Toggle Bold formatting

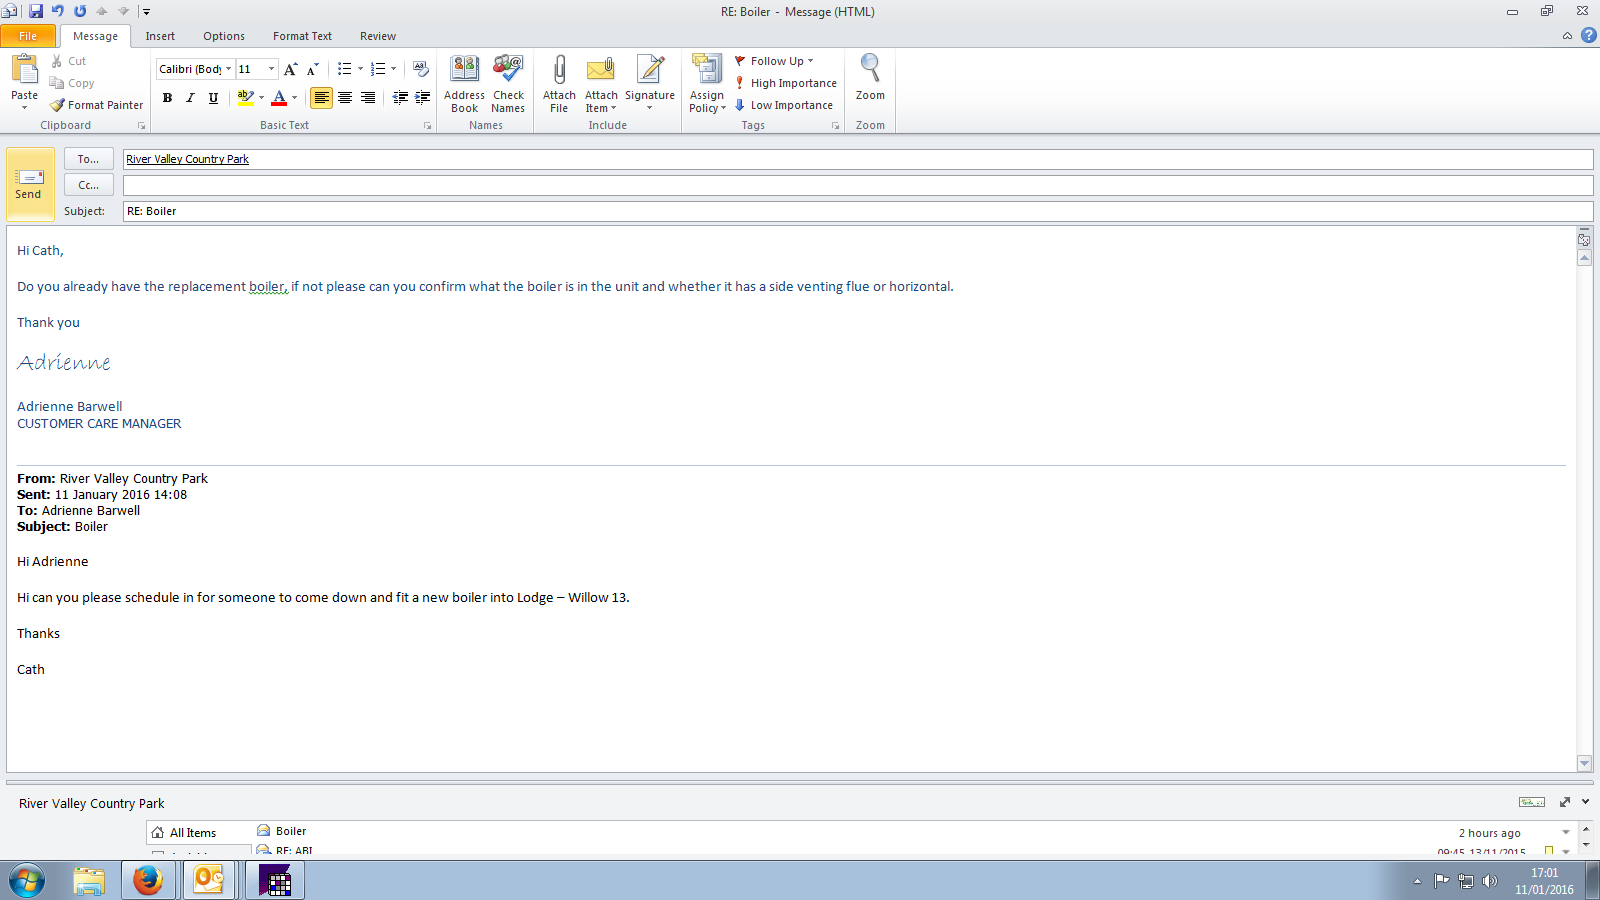click(167, 98)
